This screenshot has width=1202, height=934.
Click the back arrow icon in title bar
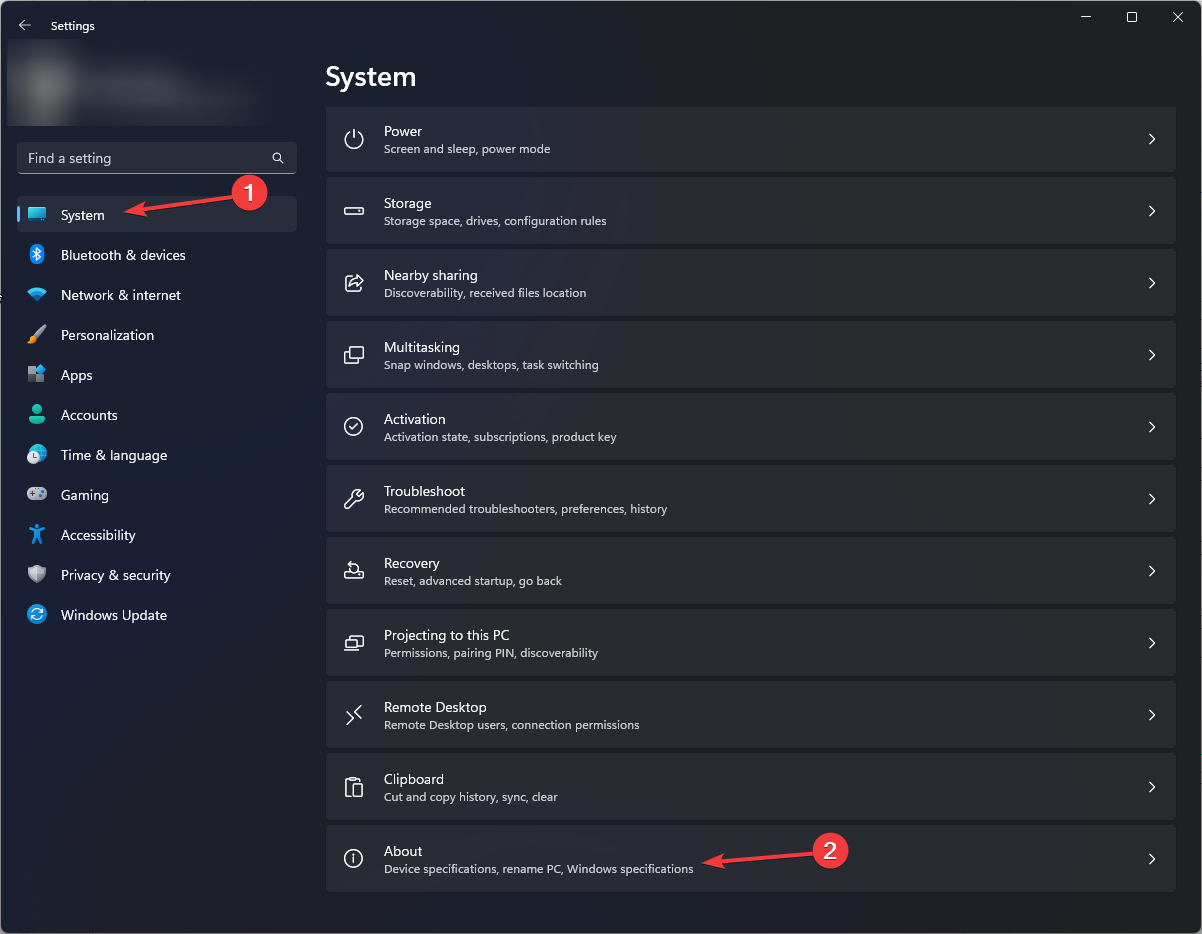tap(25, 26)
